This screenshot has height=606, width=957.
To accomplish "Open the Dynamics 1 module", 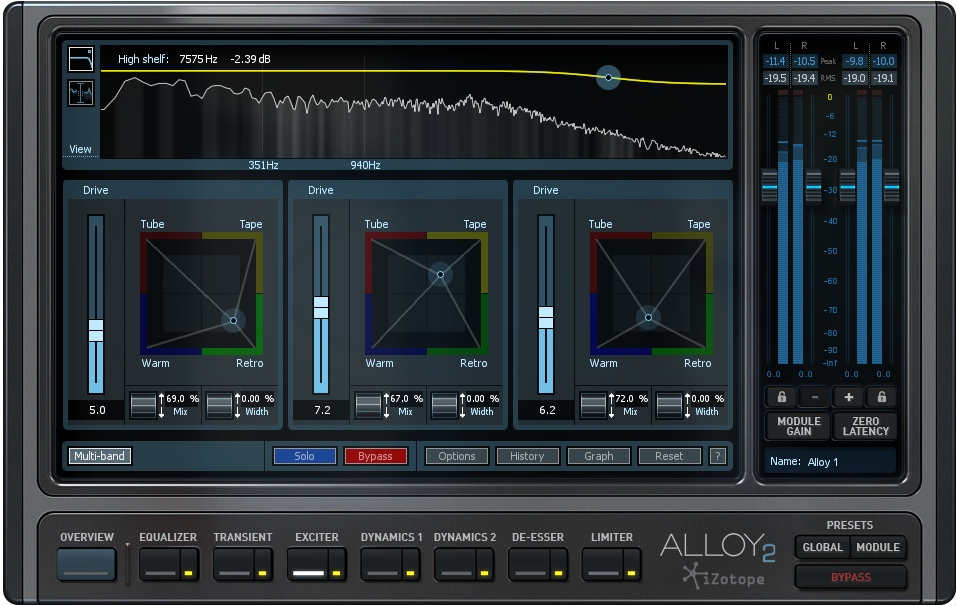I will (x=382, y=565).
